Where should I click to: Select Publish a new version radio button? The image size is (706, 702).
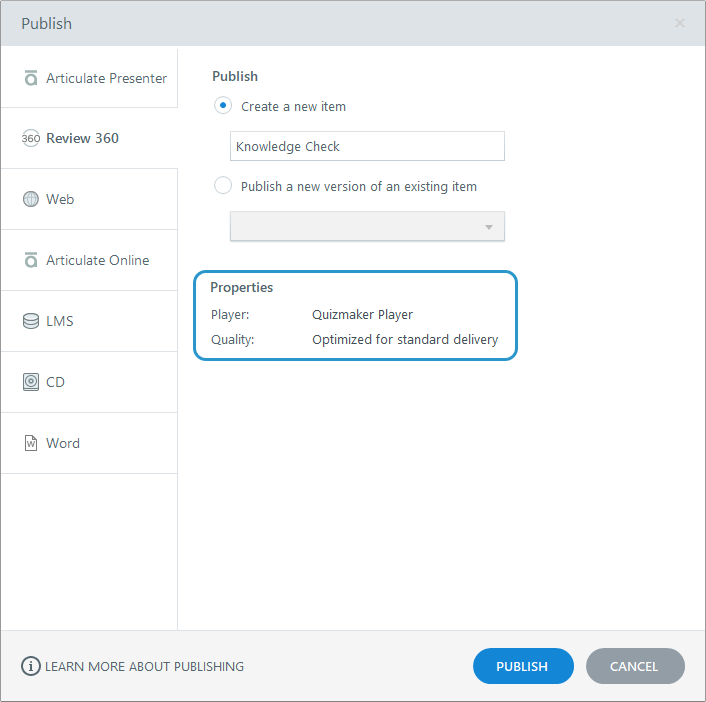click(223, 186)
